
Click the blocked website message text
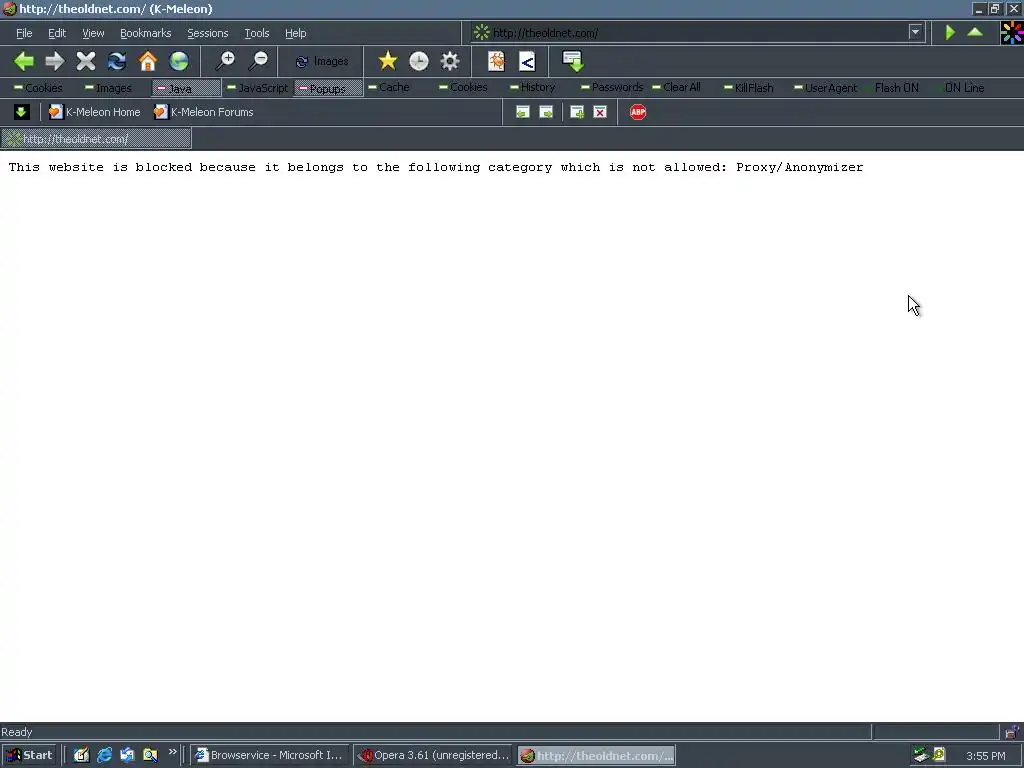pyautogui.click(x=436, y=167)
